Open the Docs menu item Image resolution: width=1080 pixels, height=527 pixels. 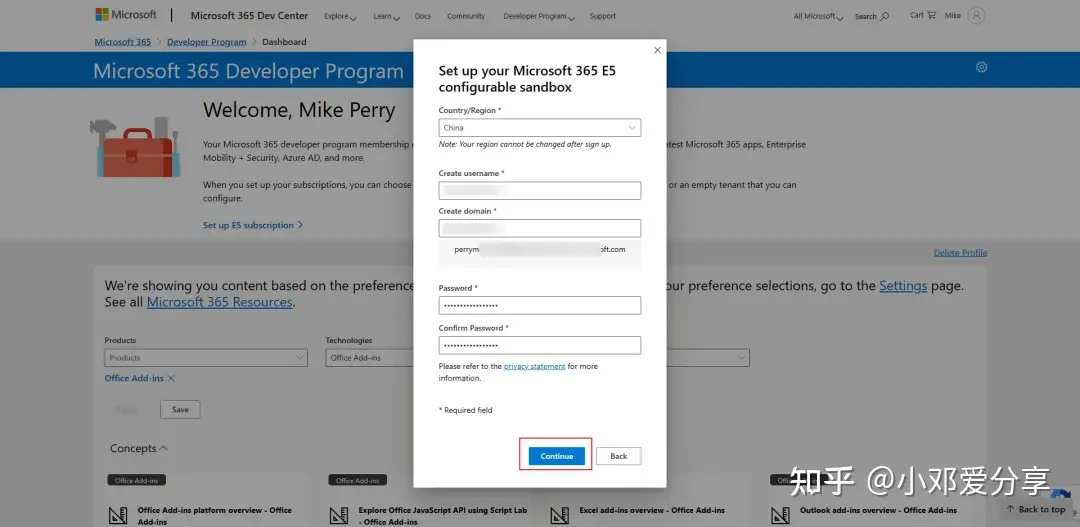tap(423, 16)
